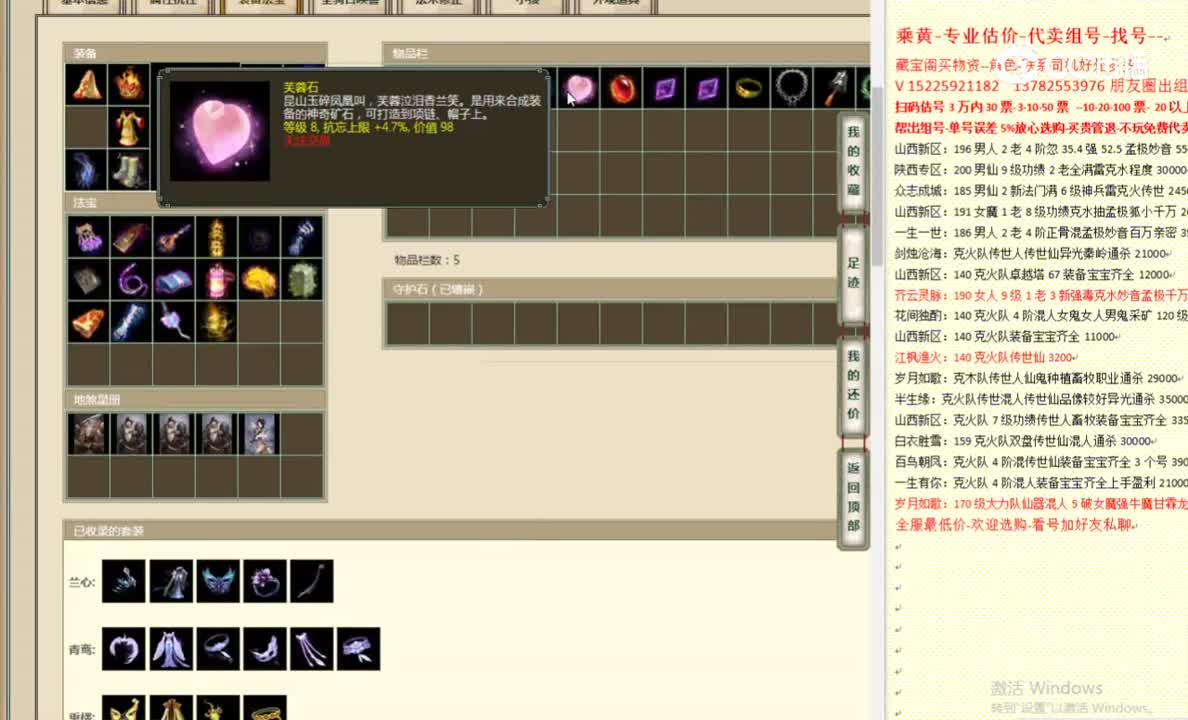Click the spear weapon in inventory

pyautogui.click(x=834, y=89)
